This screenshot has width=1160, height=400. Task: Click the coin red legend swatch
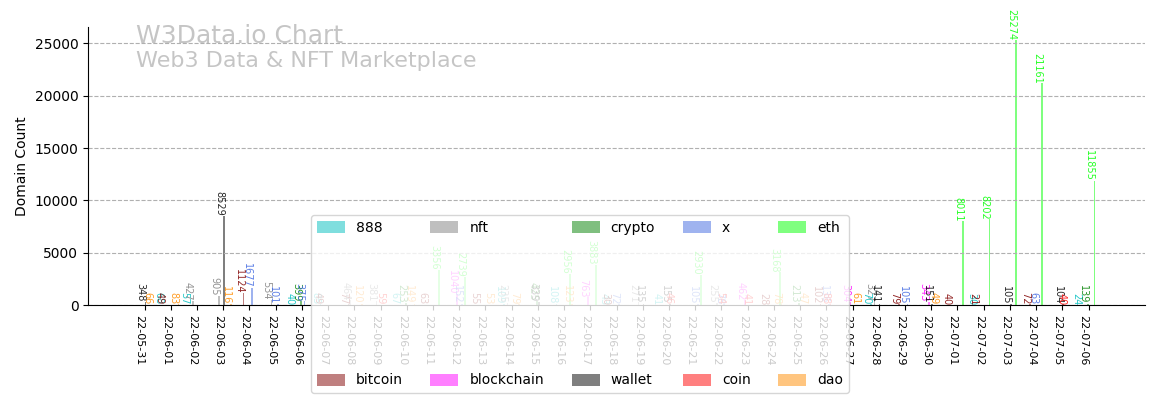[697, 380]
